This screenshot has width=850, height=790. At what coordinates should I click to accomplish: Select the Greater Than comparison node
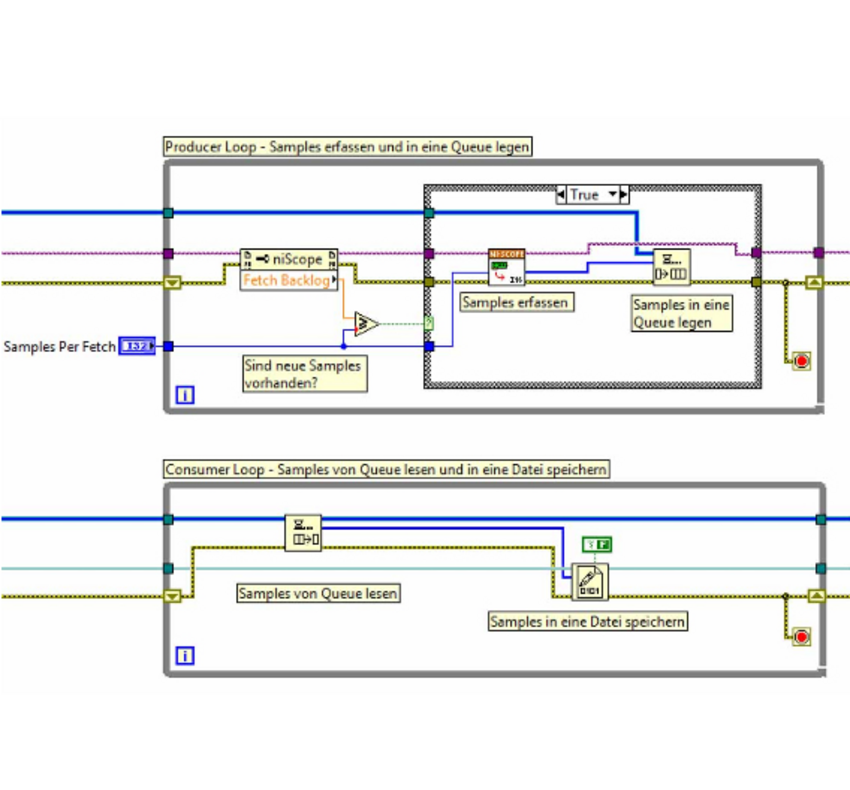366,323
